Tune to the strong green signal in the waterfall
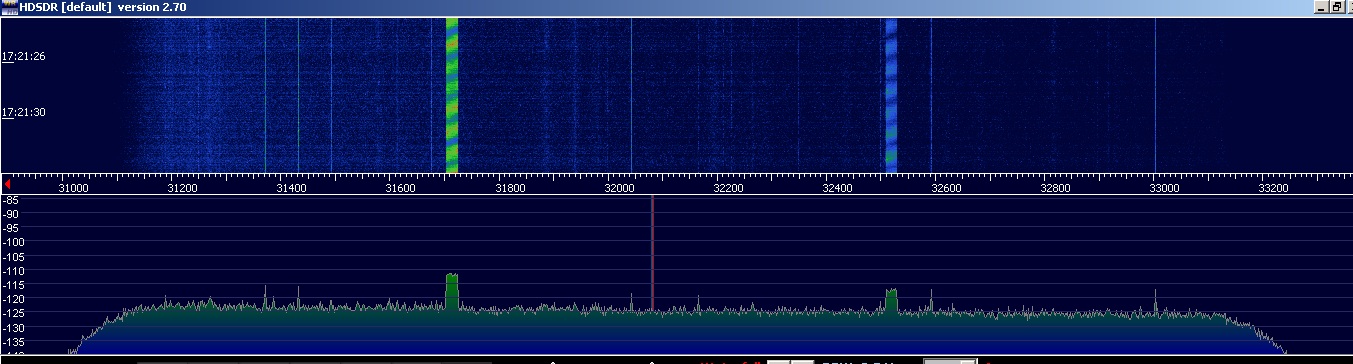 click(451, 95)
